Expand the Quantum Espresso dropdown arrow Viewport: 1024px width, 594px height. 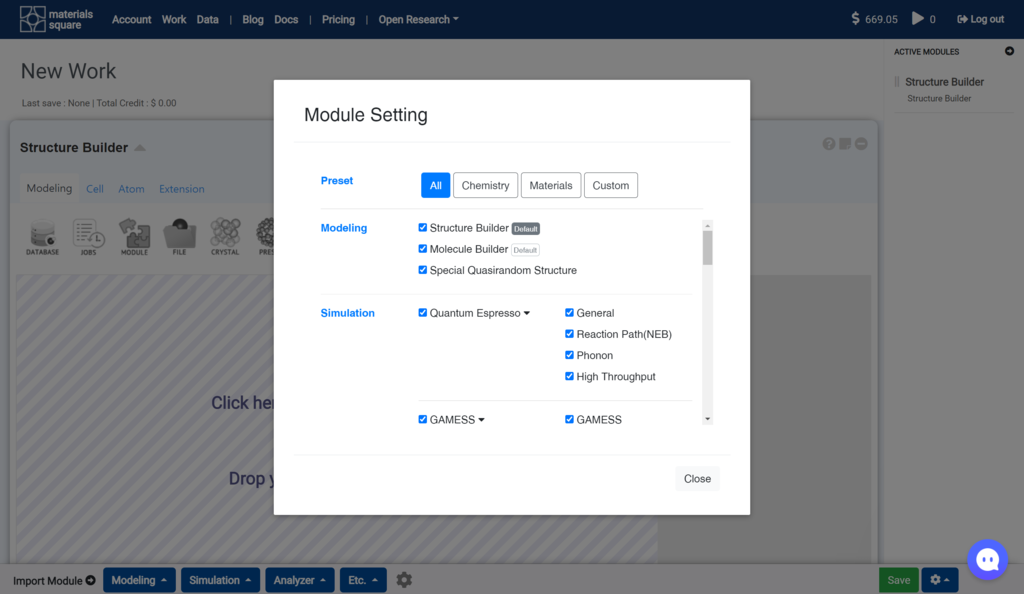(x=527, y=313)
